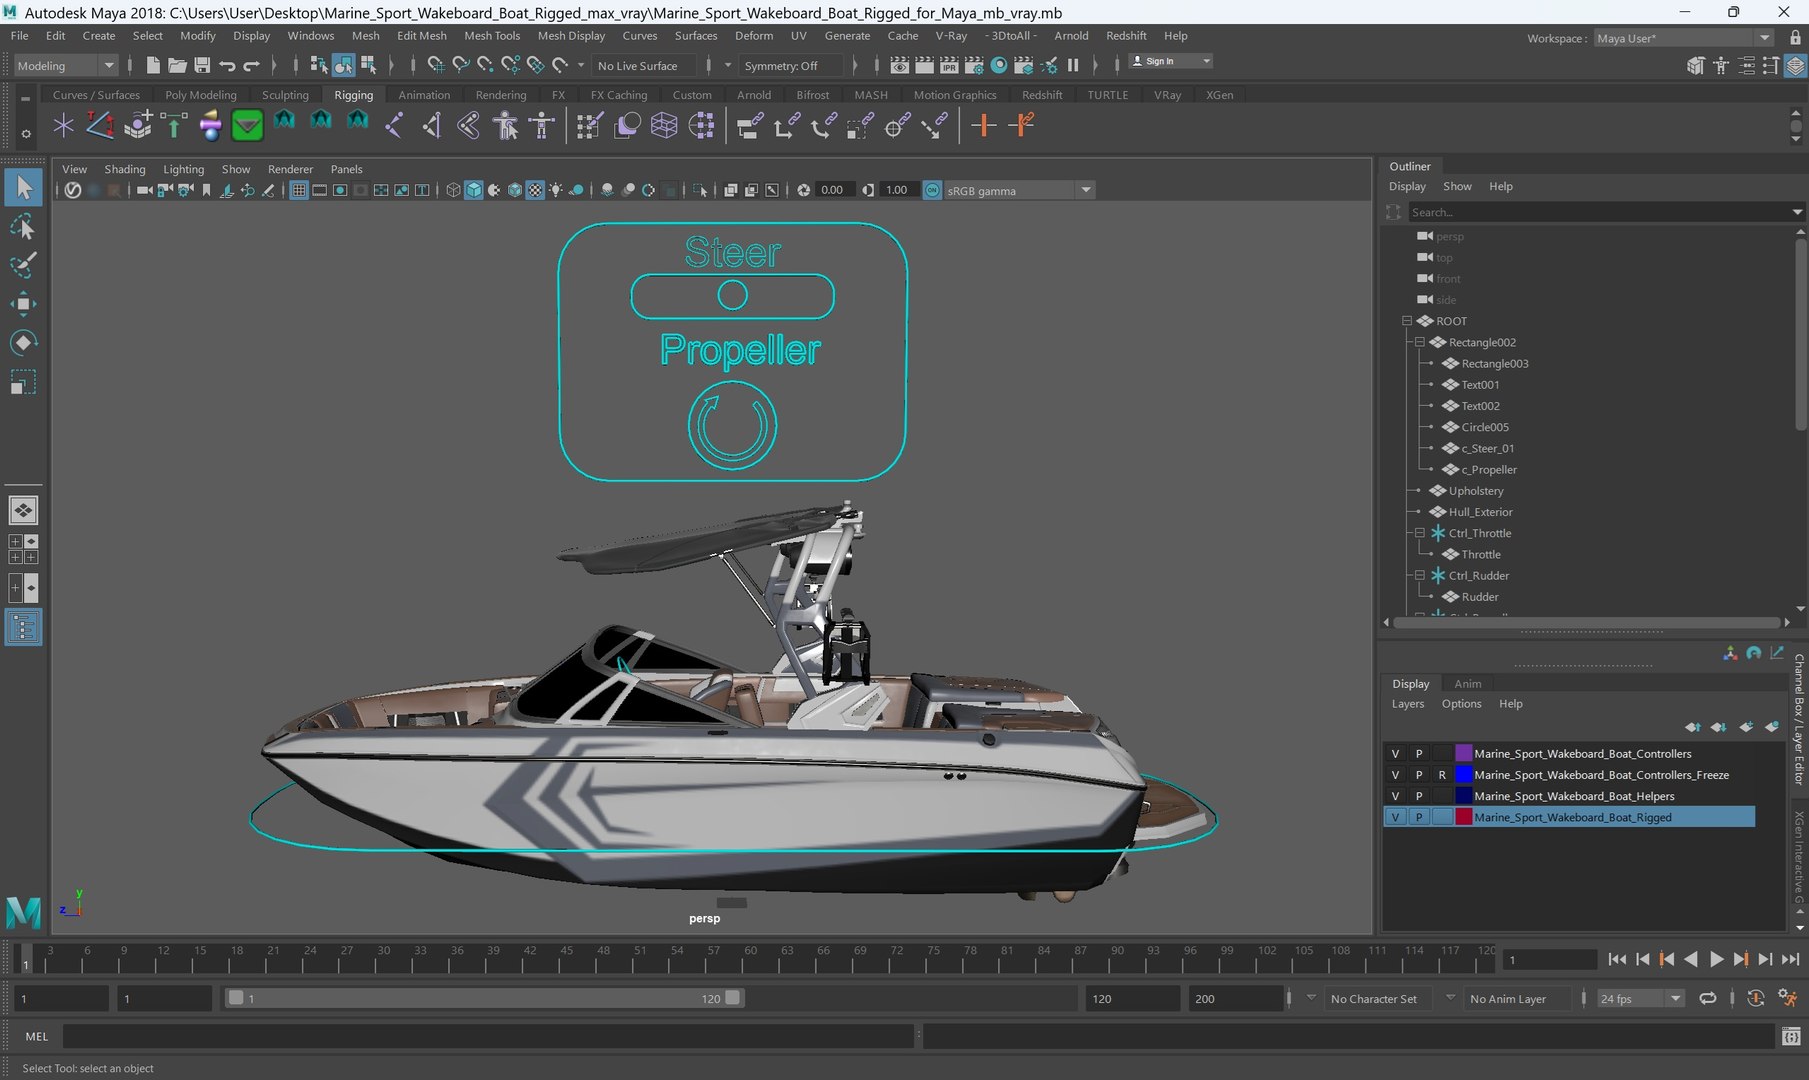Open the Deform menu
The height and width of the screenshot is (1080, 1809).
coord(754,35)
